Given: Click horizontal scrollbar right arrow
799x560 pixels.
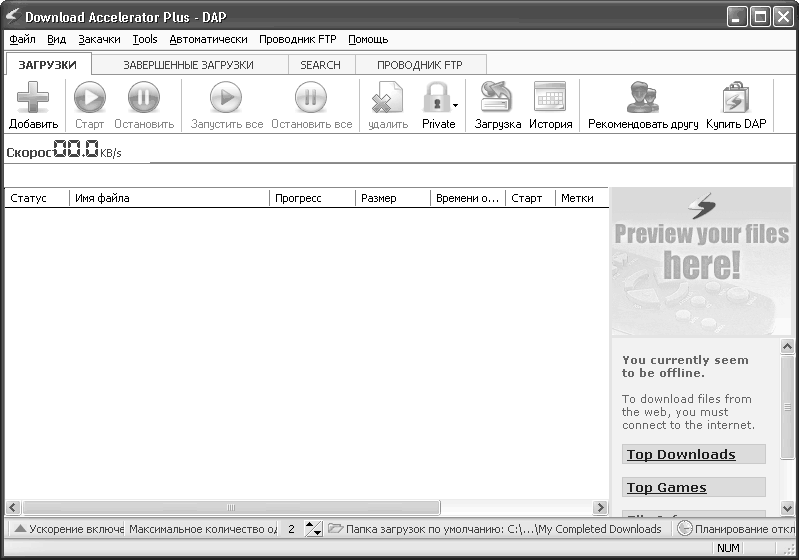Looking at the screenshot, I should click(x=600, y=508).
